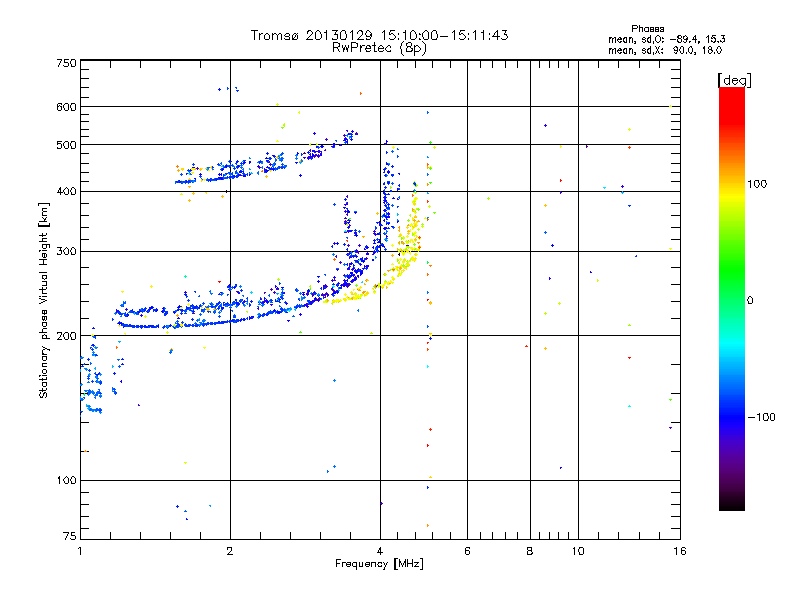Click the colorbar '-100' tick label
The height and width of the screenshot is (600, 800).
(x=761, y=417)
